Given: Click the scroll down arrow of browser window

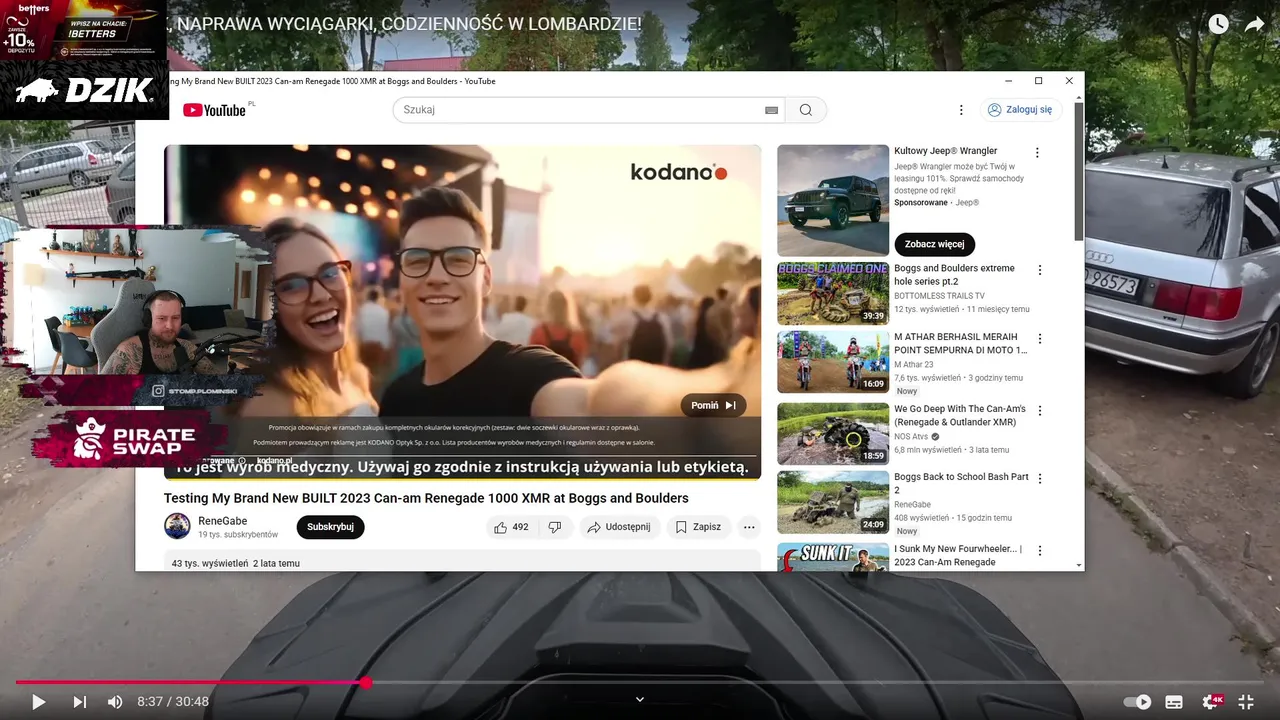Looking at the screenshot, I should tap(1078, 565).
